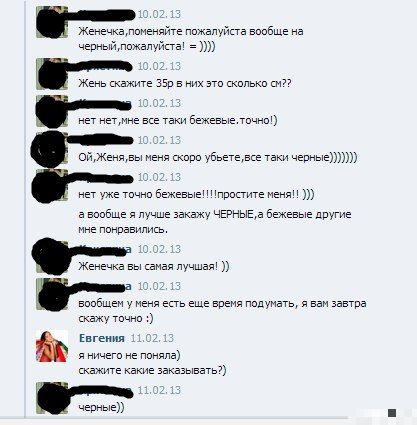Click the 11.02.13 date above the 'черные))' reply

coord(159,390)
